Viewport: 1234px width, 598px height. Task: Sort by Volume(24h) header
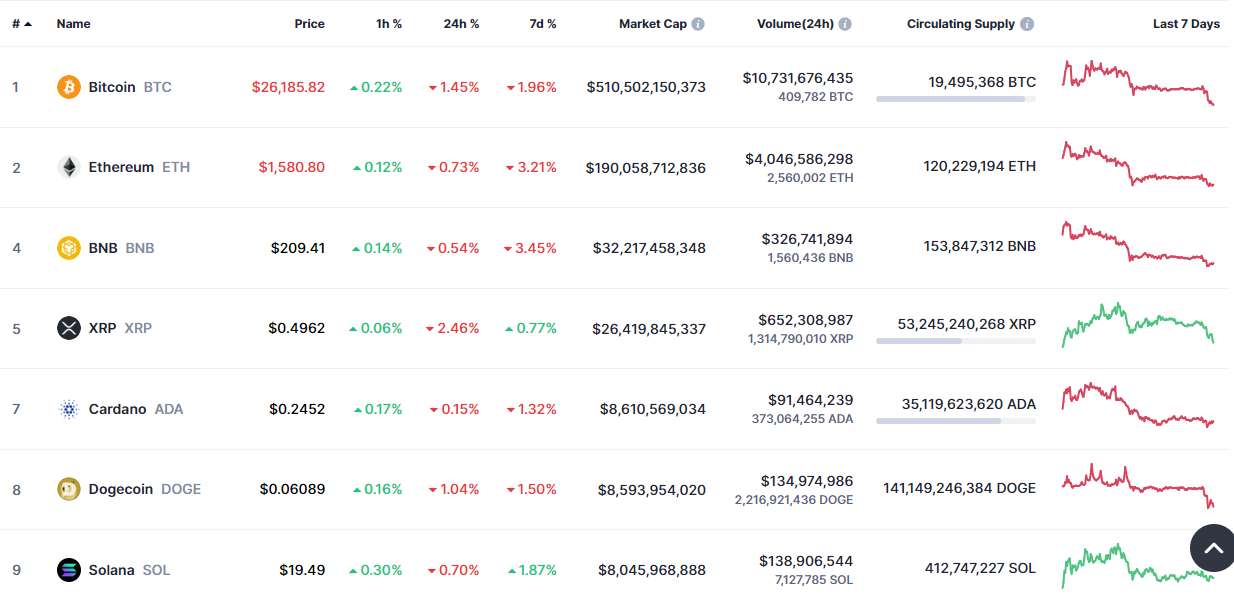point(795,24)
